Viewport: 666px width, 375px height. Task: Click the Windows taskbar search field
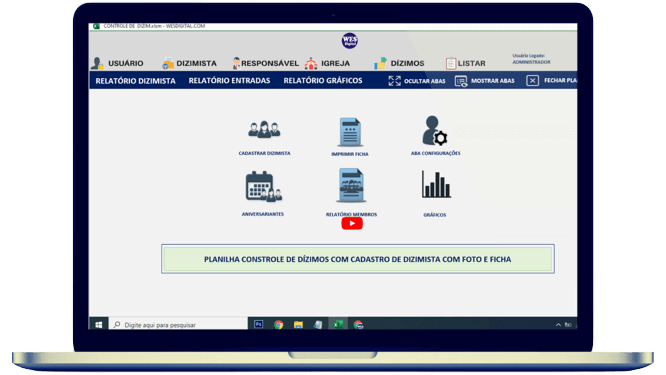point(178,324)
